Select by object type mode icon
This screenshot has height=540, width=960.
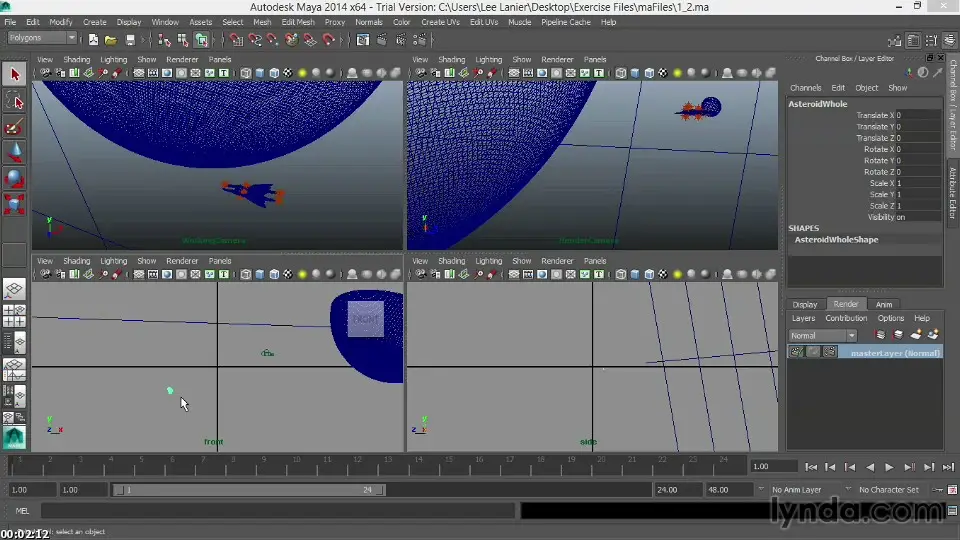pyautogui.click(x=182, y=40)
